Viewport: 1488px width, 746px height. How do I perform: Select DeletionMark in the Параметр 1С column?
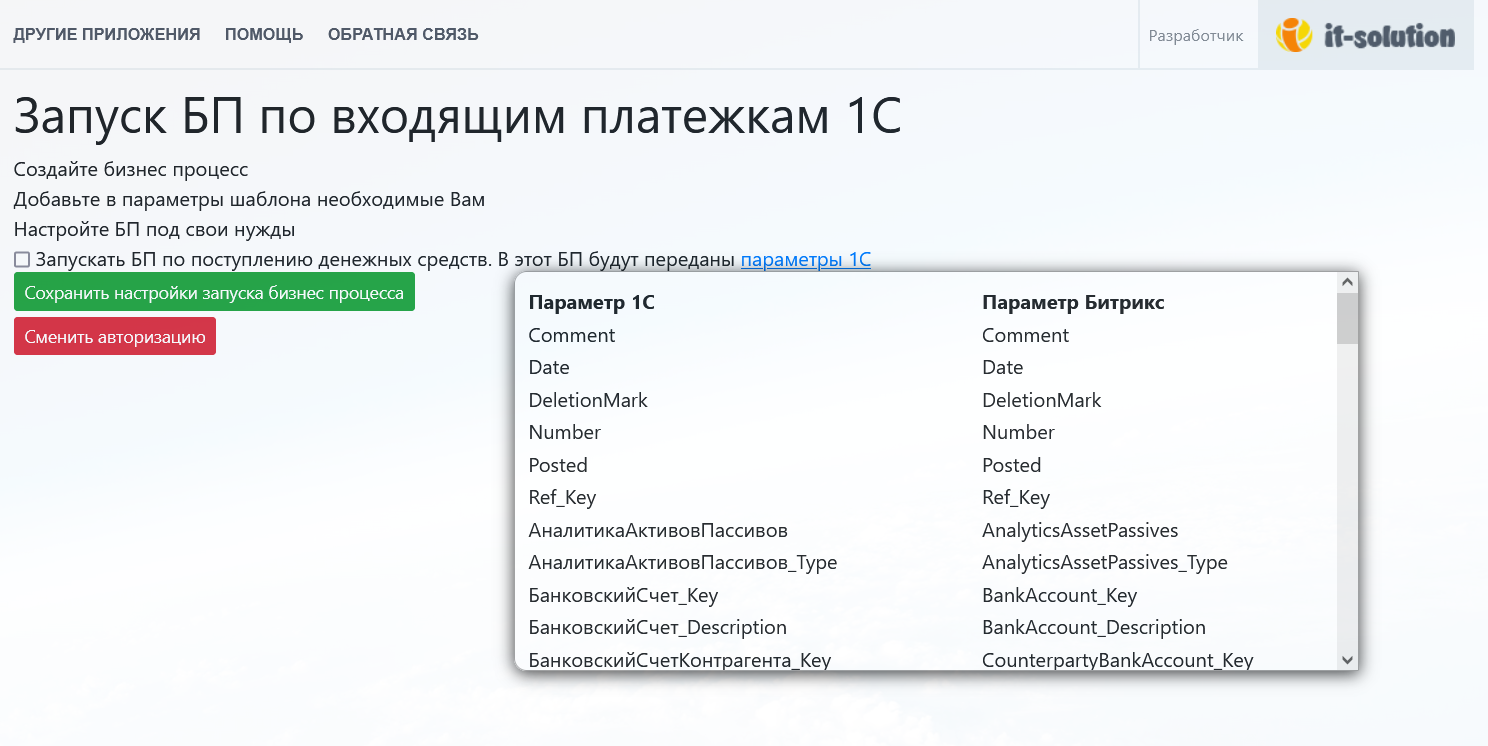coord(588,400)
